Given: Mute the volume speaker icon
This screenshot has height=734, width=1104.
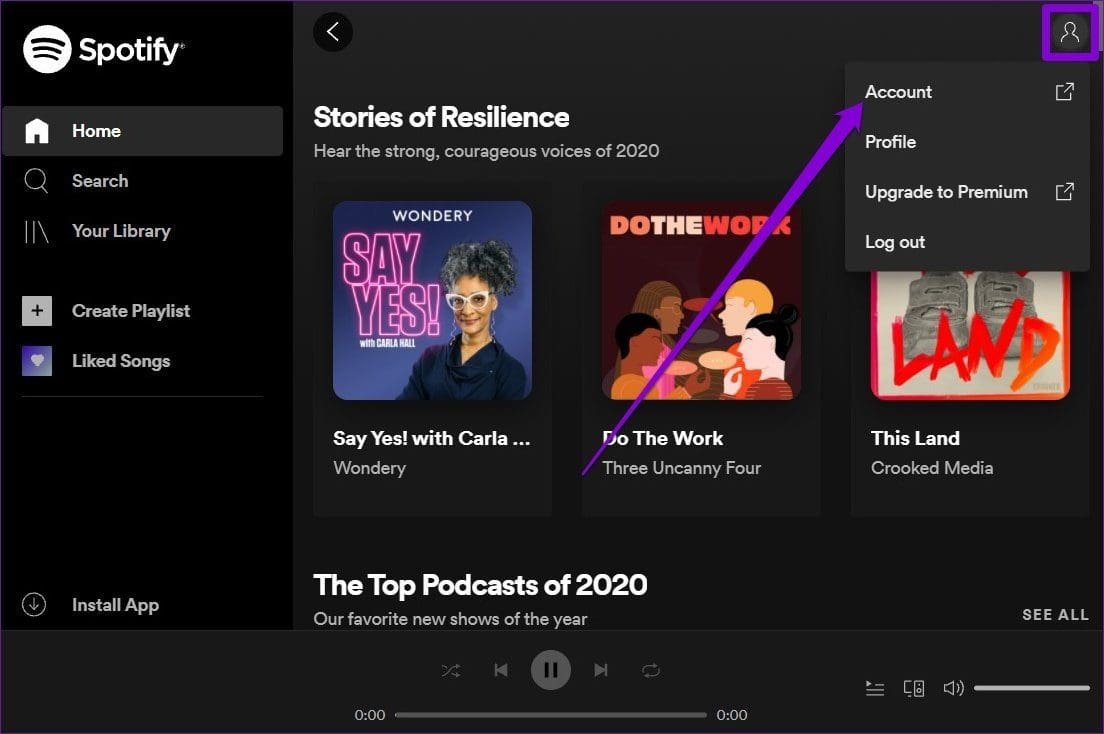Looking at the screenshot, I should point(953,688).
